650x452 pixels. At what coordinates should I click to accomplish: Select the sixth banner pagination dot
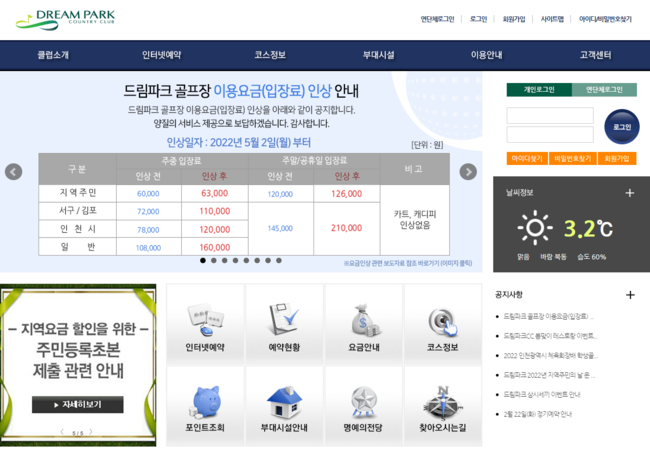coord(257,260)
